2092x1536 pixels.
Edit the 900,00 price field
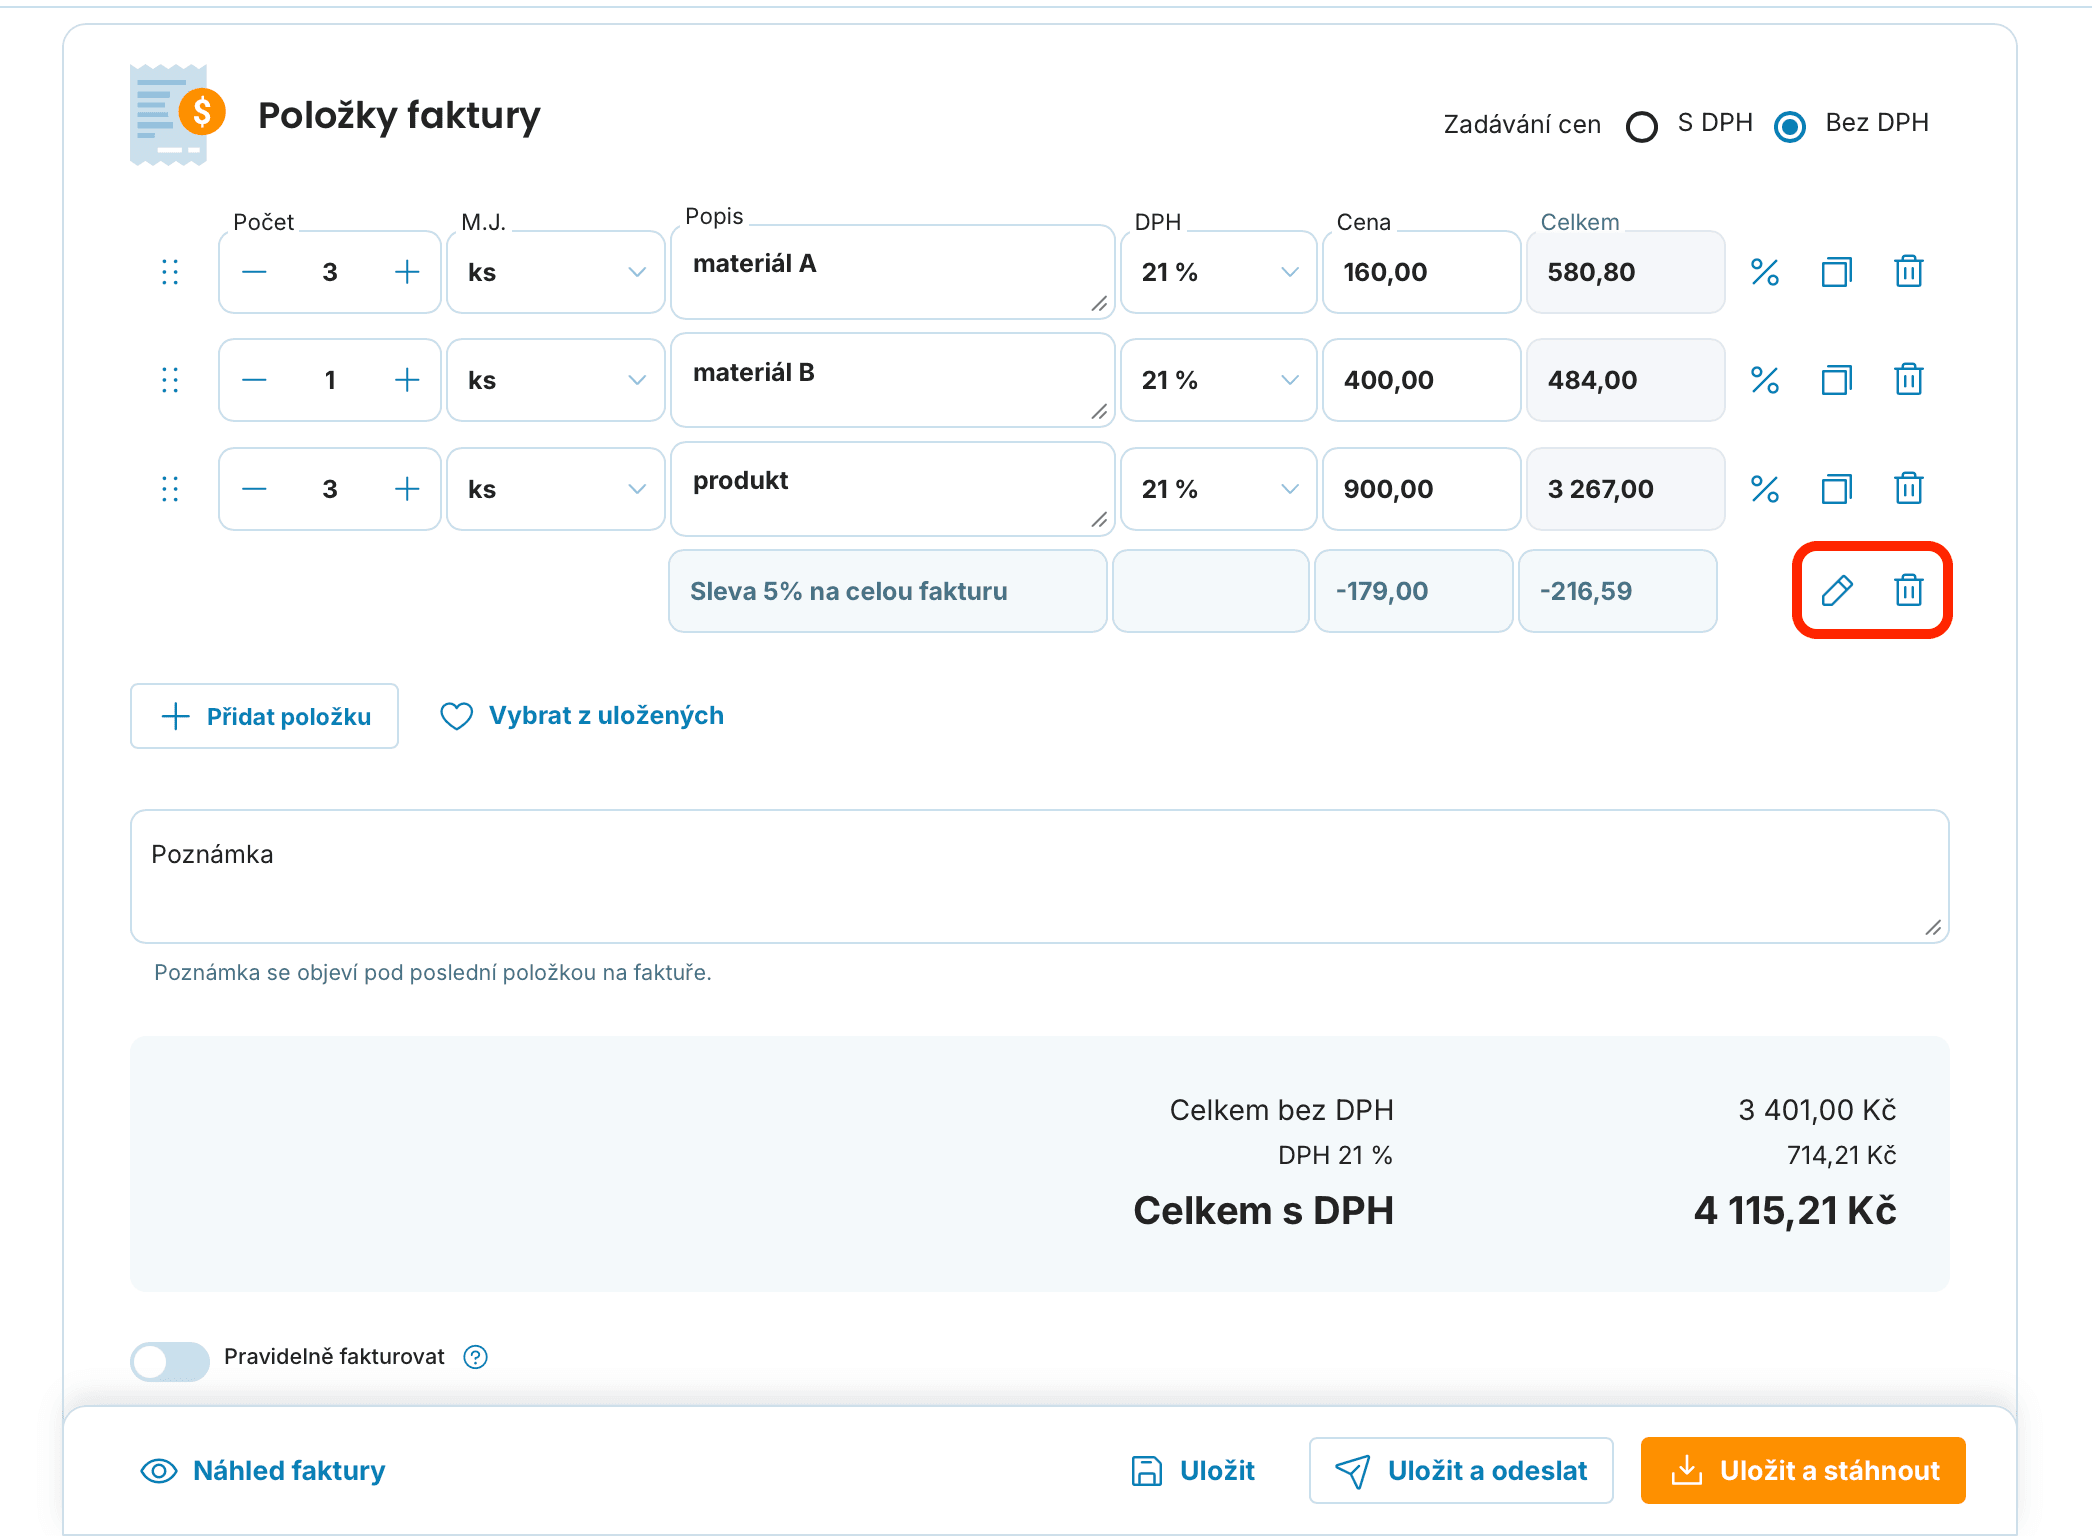(x=1421, y=489)
